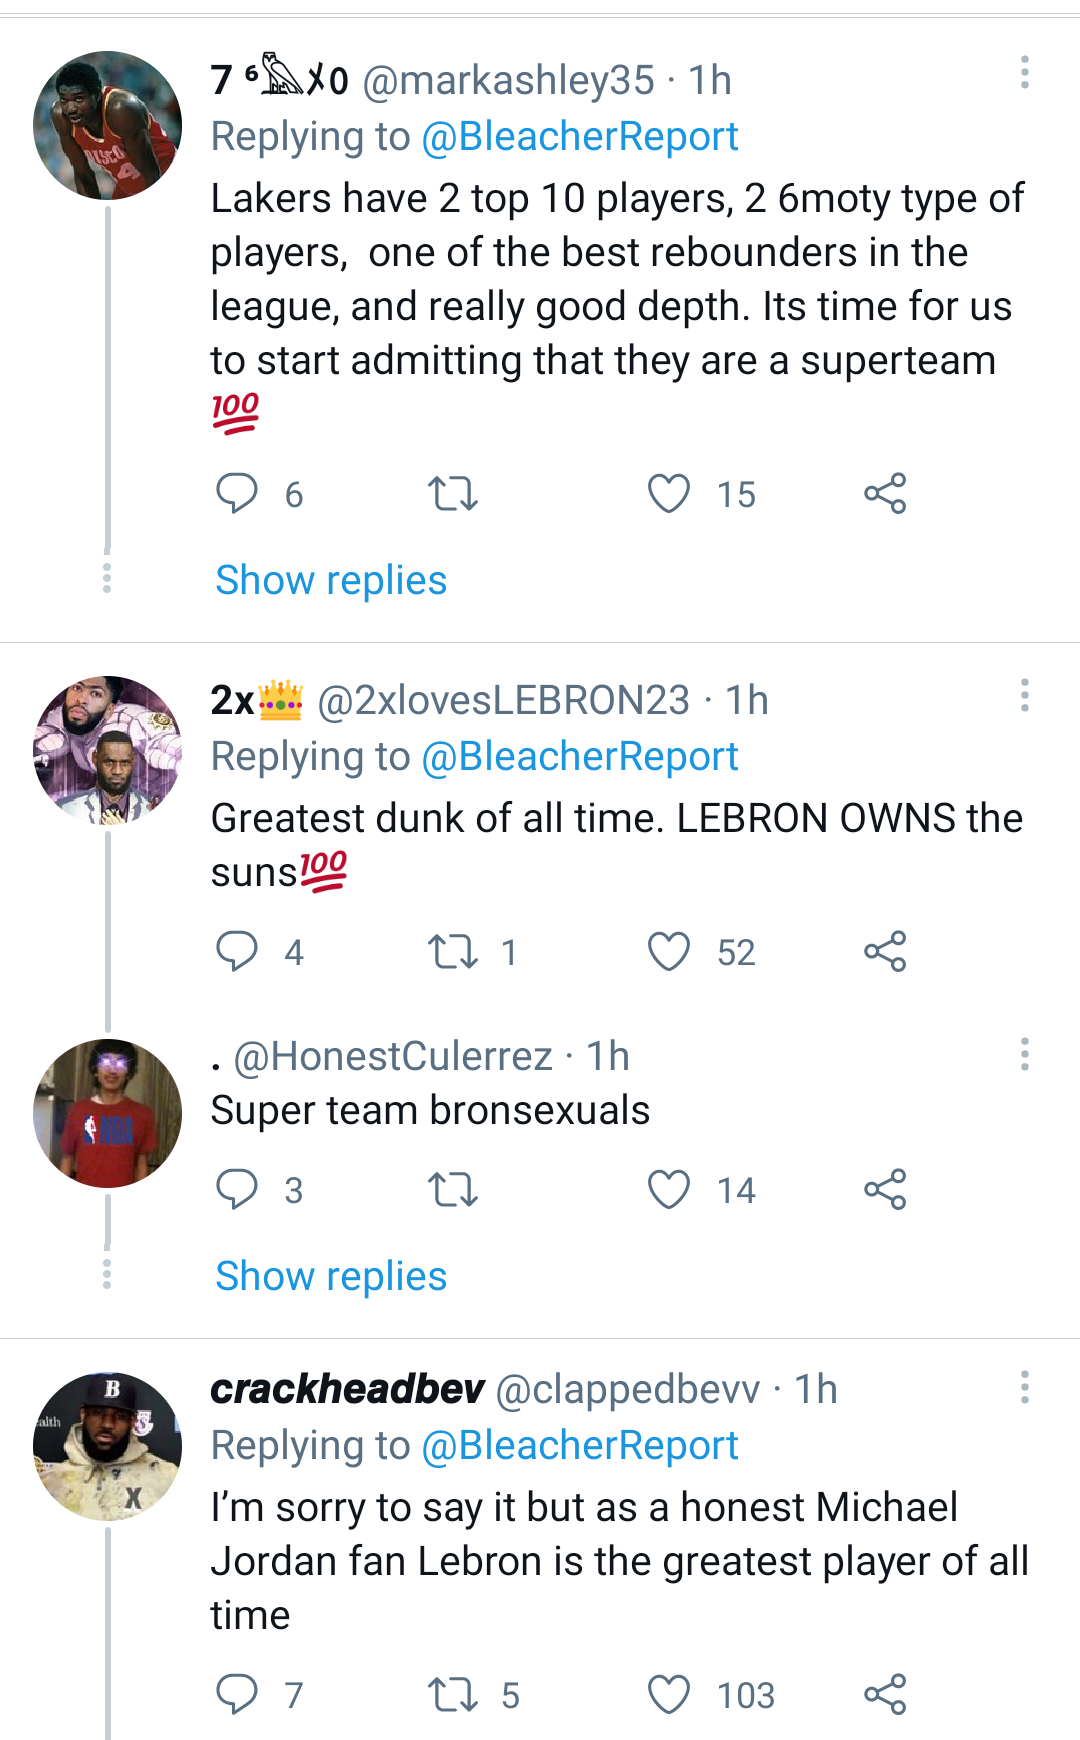Image resolution: width=1080 pixels, height=1740 pixels.
Task: Open crackheadbev's tweet options menu
Action: tap(1024, 1385)
